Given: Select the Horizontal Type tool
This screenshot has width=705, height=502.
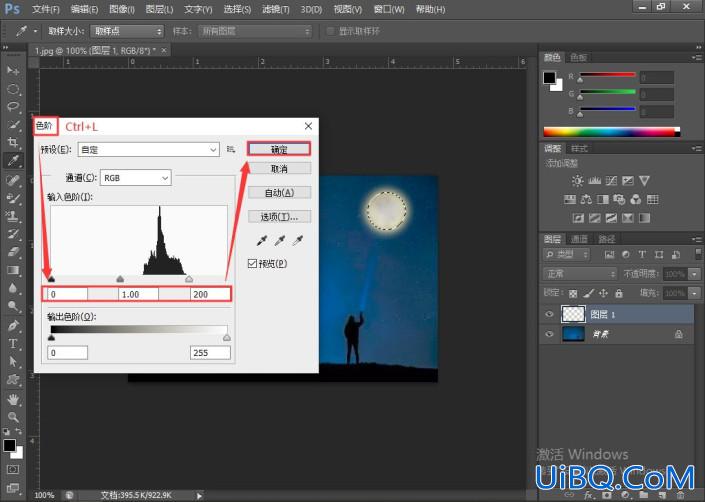Looking at the screenshot, I should point(13,344).
